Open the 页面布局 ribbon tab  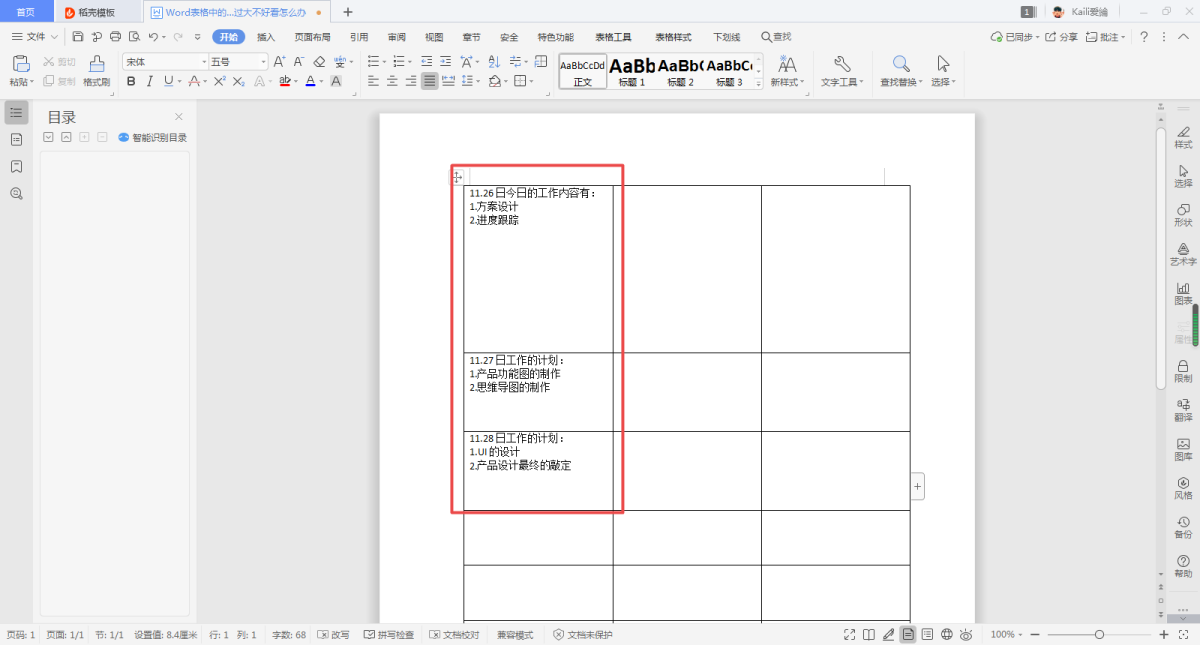pos(312,37)
